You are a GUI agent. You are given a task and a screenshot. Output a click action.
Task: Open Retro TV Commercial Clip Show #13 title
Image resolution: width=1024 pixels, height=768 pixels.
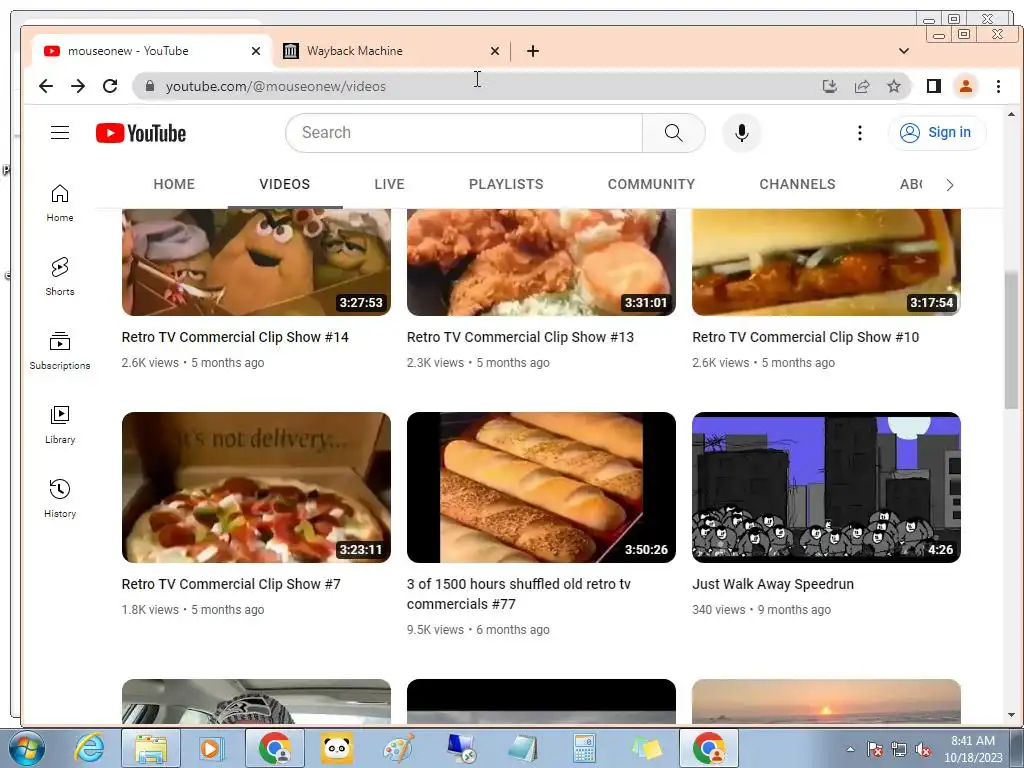click(x=520, y=337)
